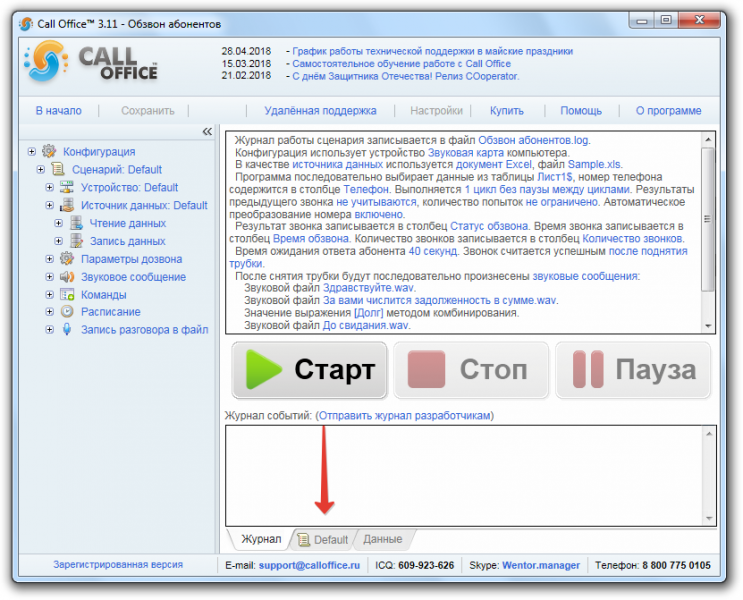Open О программе

coord(668,111)
